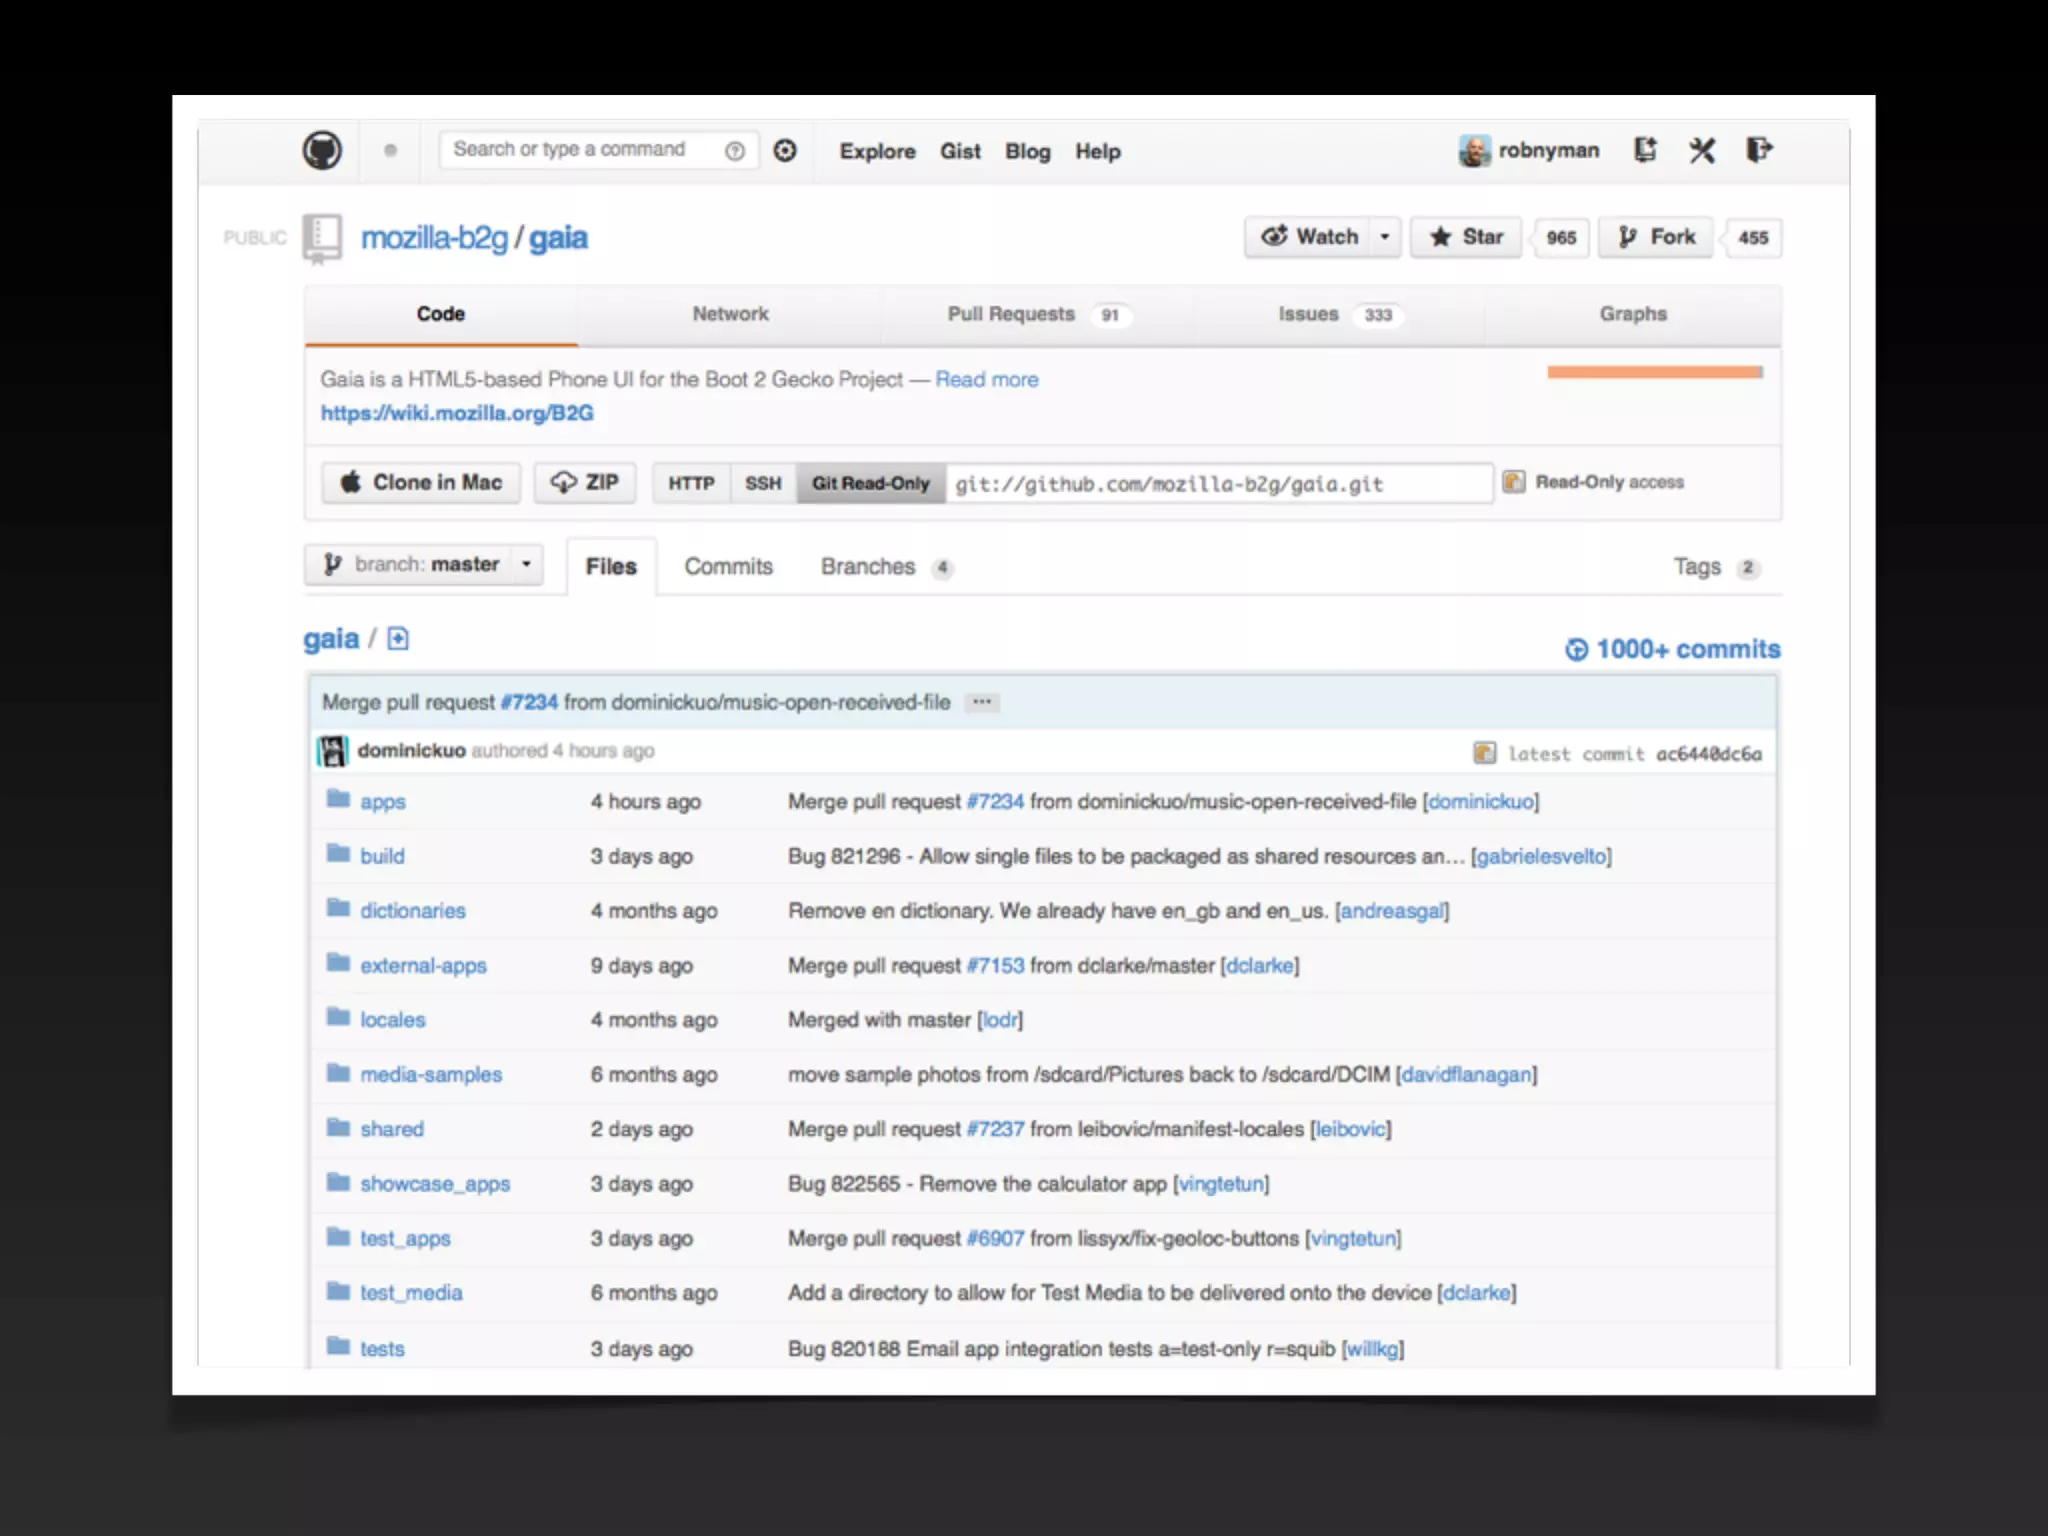Click the create new repository icon
Image resolution: width=2048 pixels, height=1536 pixels.
[1645, 150]
